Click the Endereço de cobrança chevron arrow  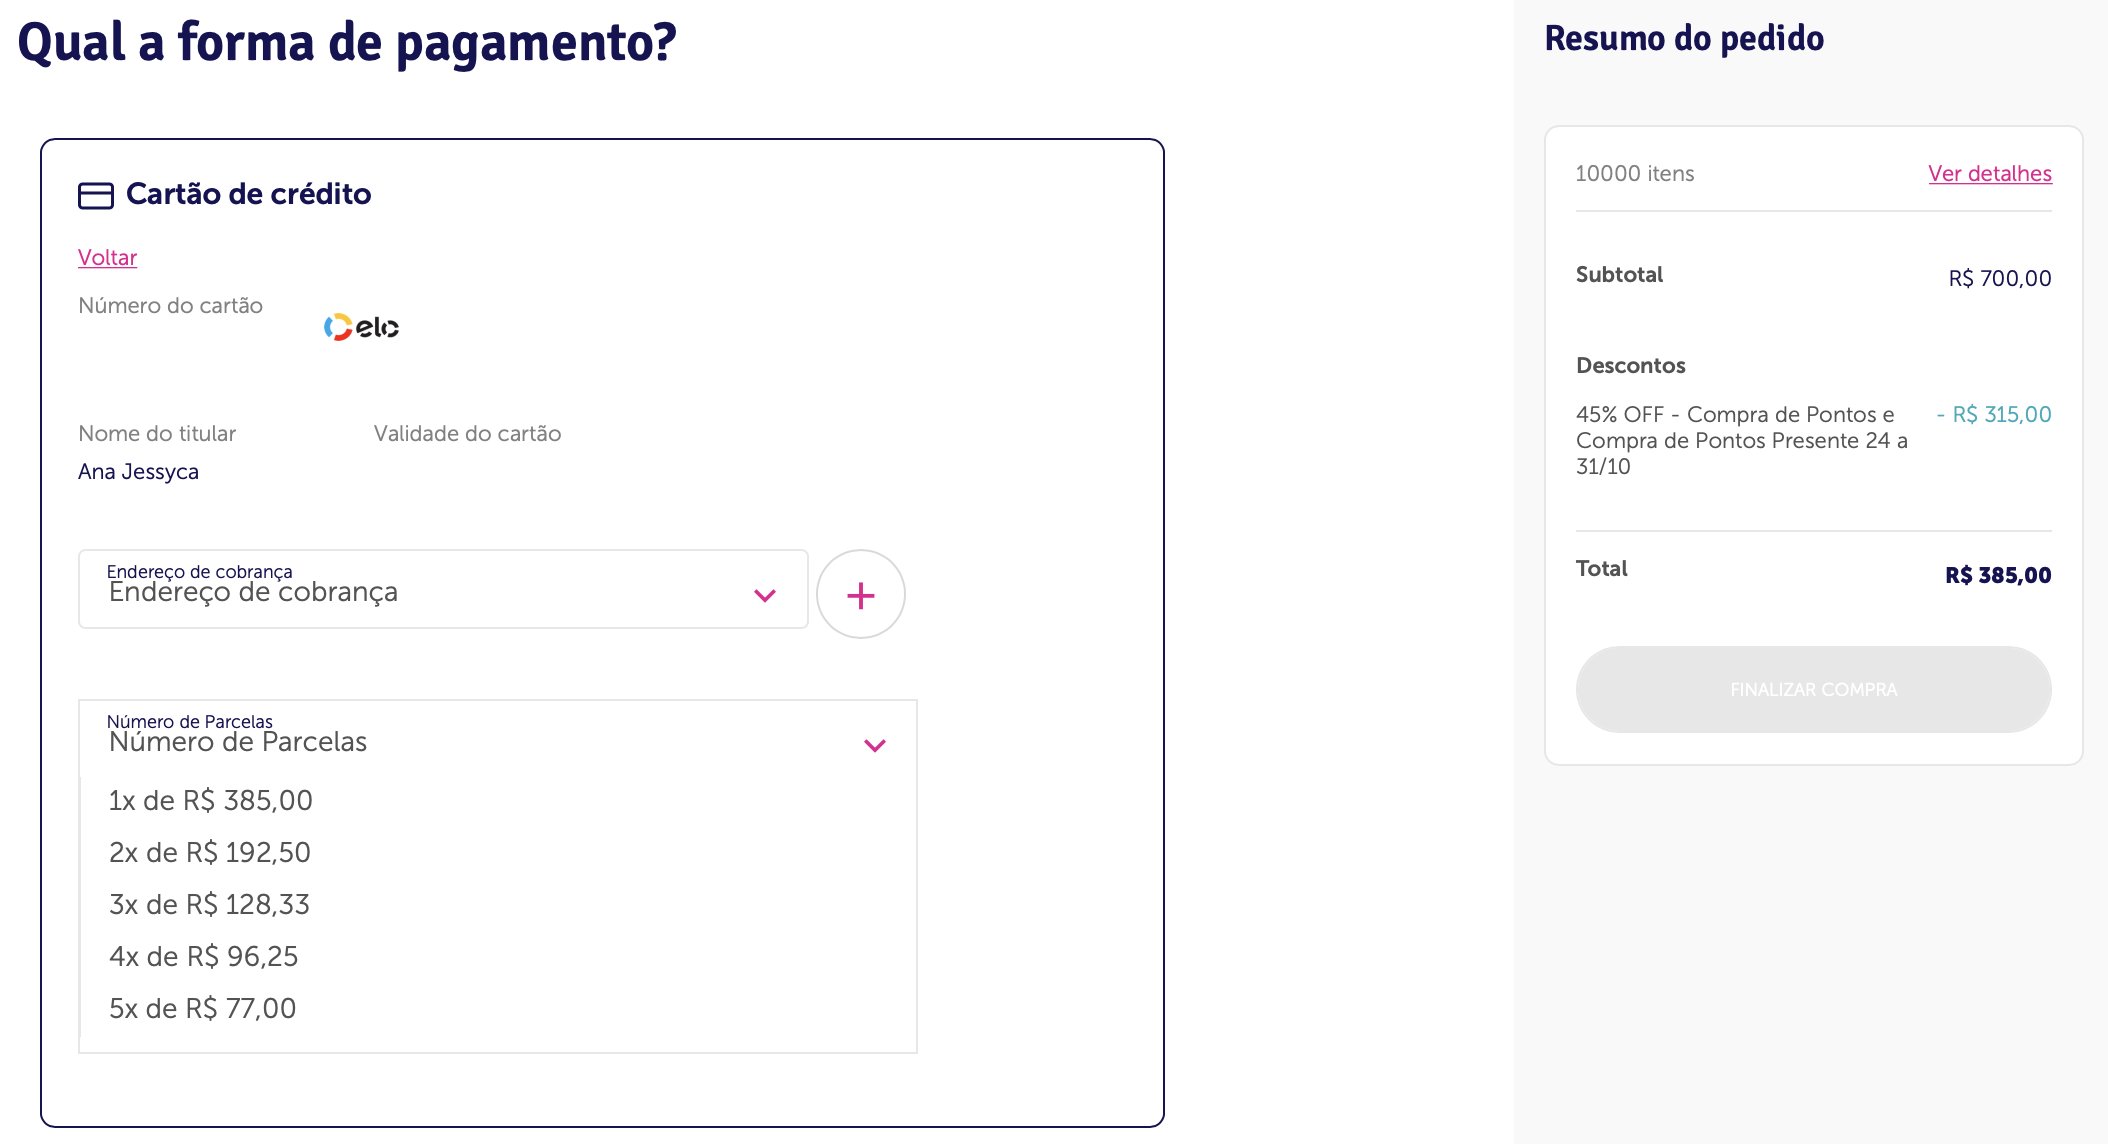pos(765,596)
